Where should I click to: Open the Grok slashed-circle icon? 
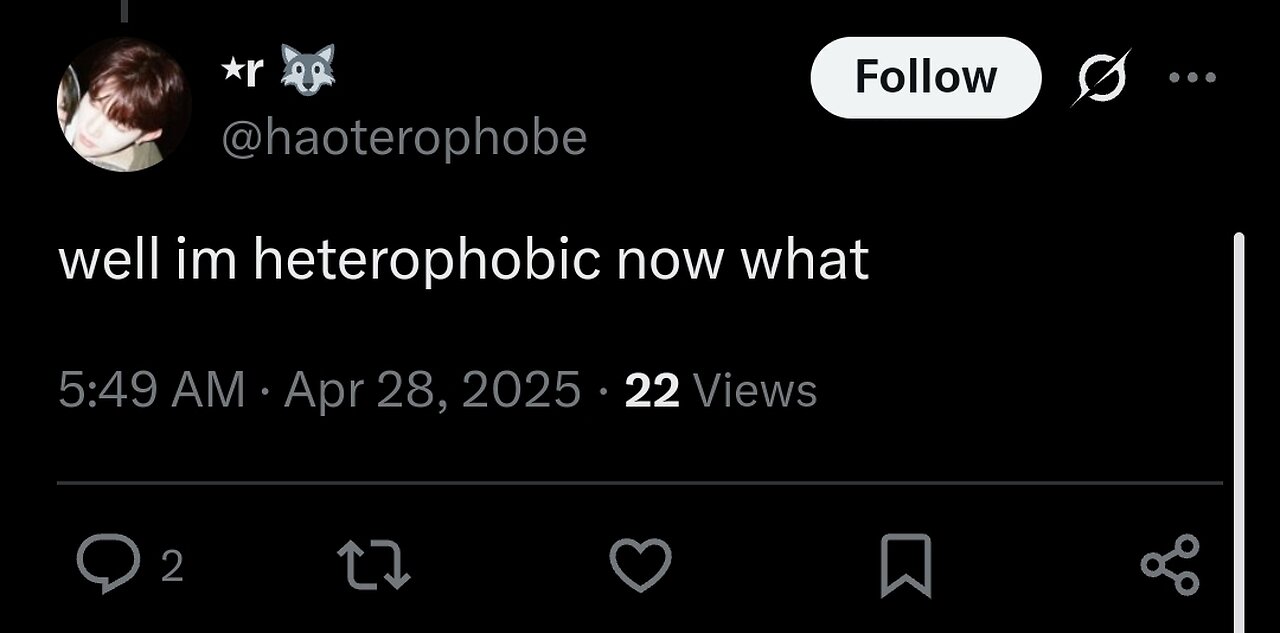tap(1102, 77)
